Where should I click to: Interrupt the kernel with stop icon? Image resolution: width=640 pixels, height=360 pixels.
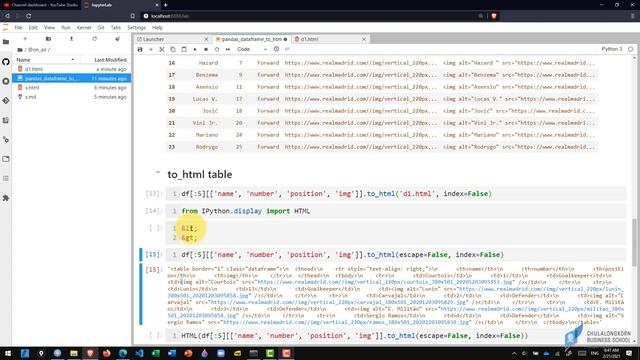(206, 49)
